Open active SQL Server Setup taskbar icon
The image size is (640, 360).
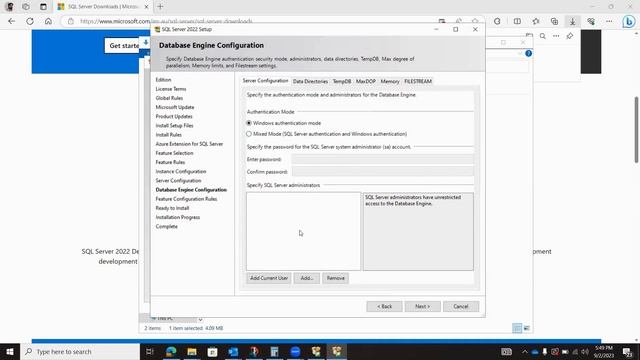click(x=337, y=351)
